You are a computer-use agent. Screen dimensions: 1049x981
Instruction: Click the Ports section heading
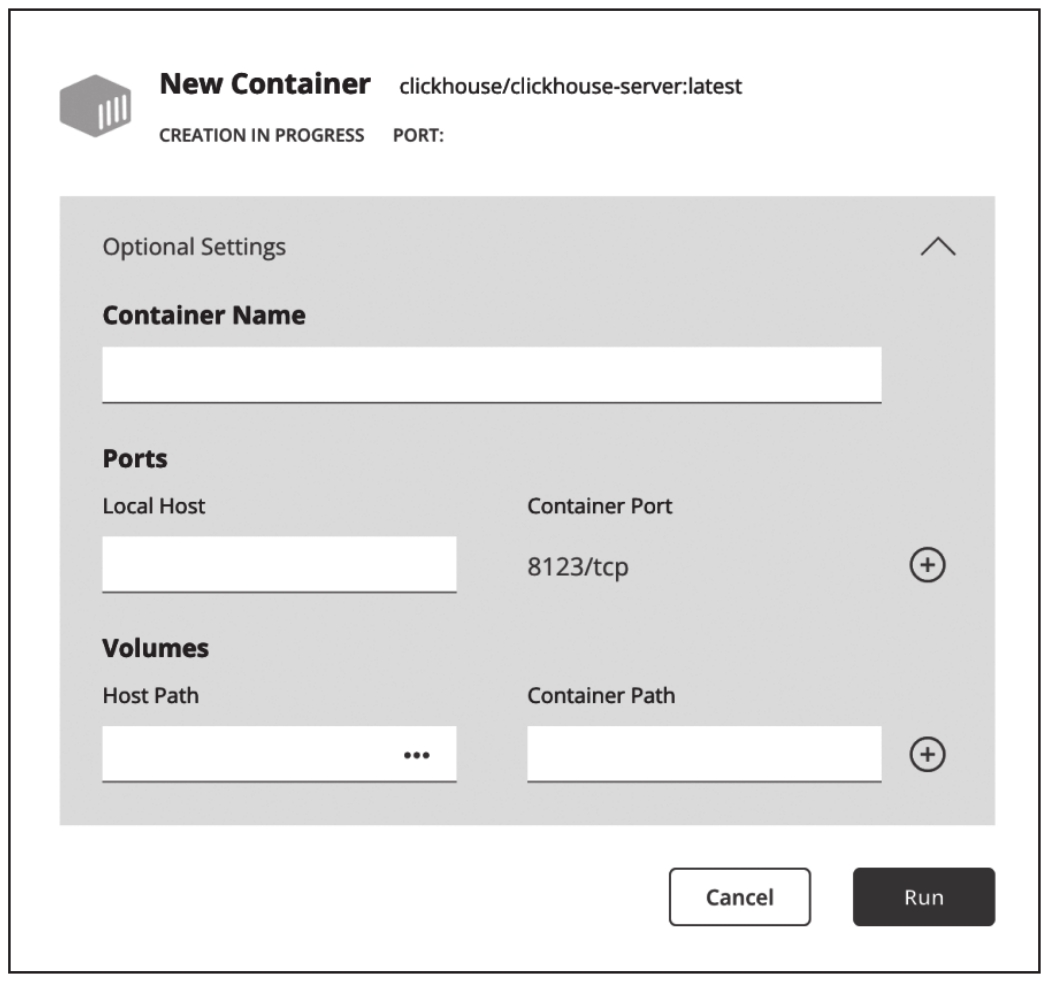tap(135, 459)
